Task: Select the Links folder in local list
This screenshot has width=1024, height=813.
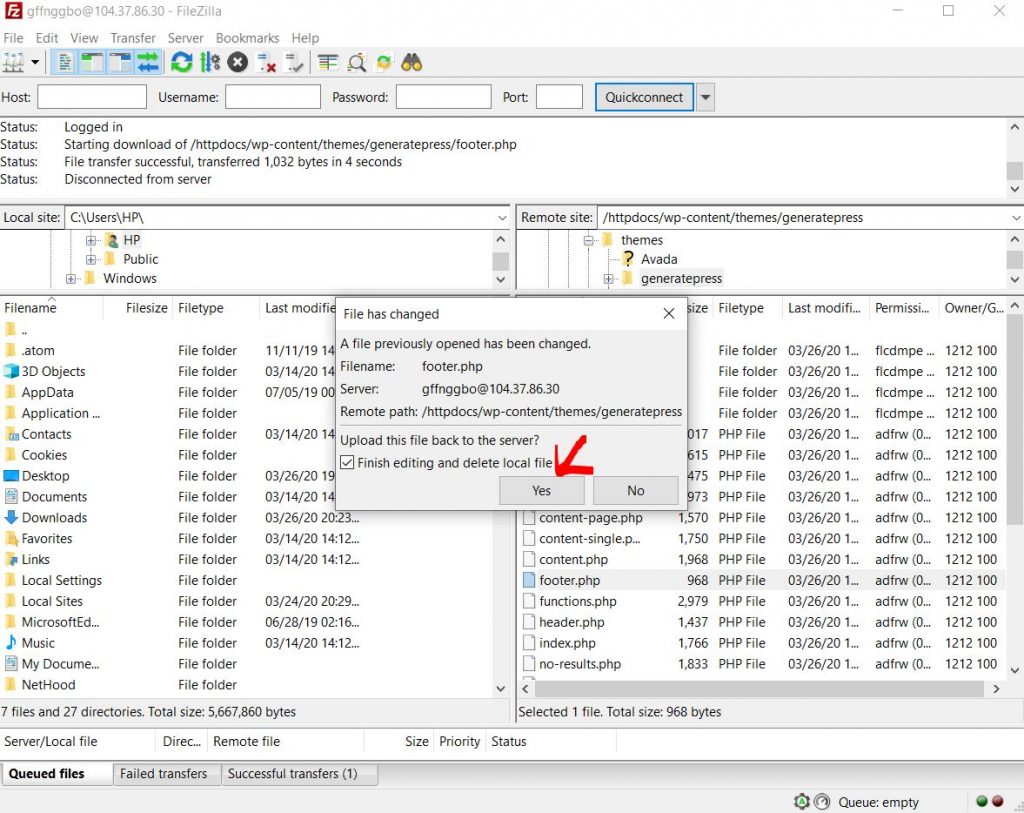Action: (x=27, y=560)
